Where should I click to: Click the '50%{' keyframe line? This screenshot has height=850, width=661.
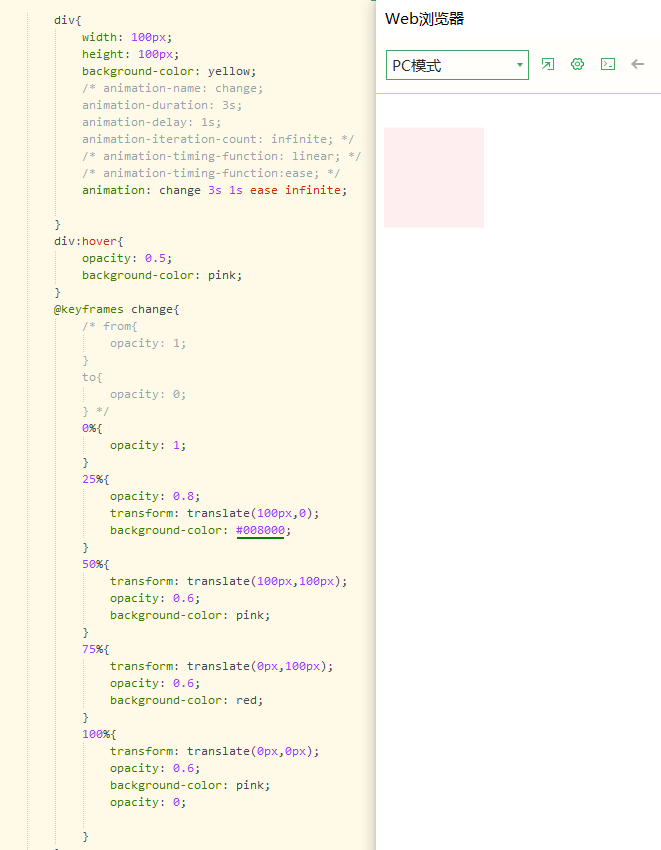[x=95, y=564]
